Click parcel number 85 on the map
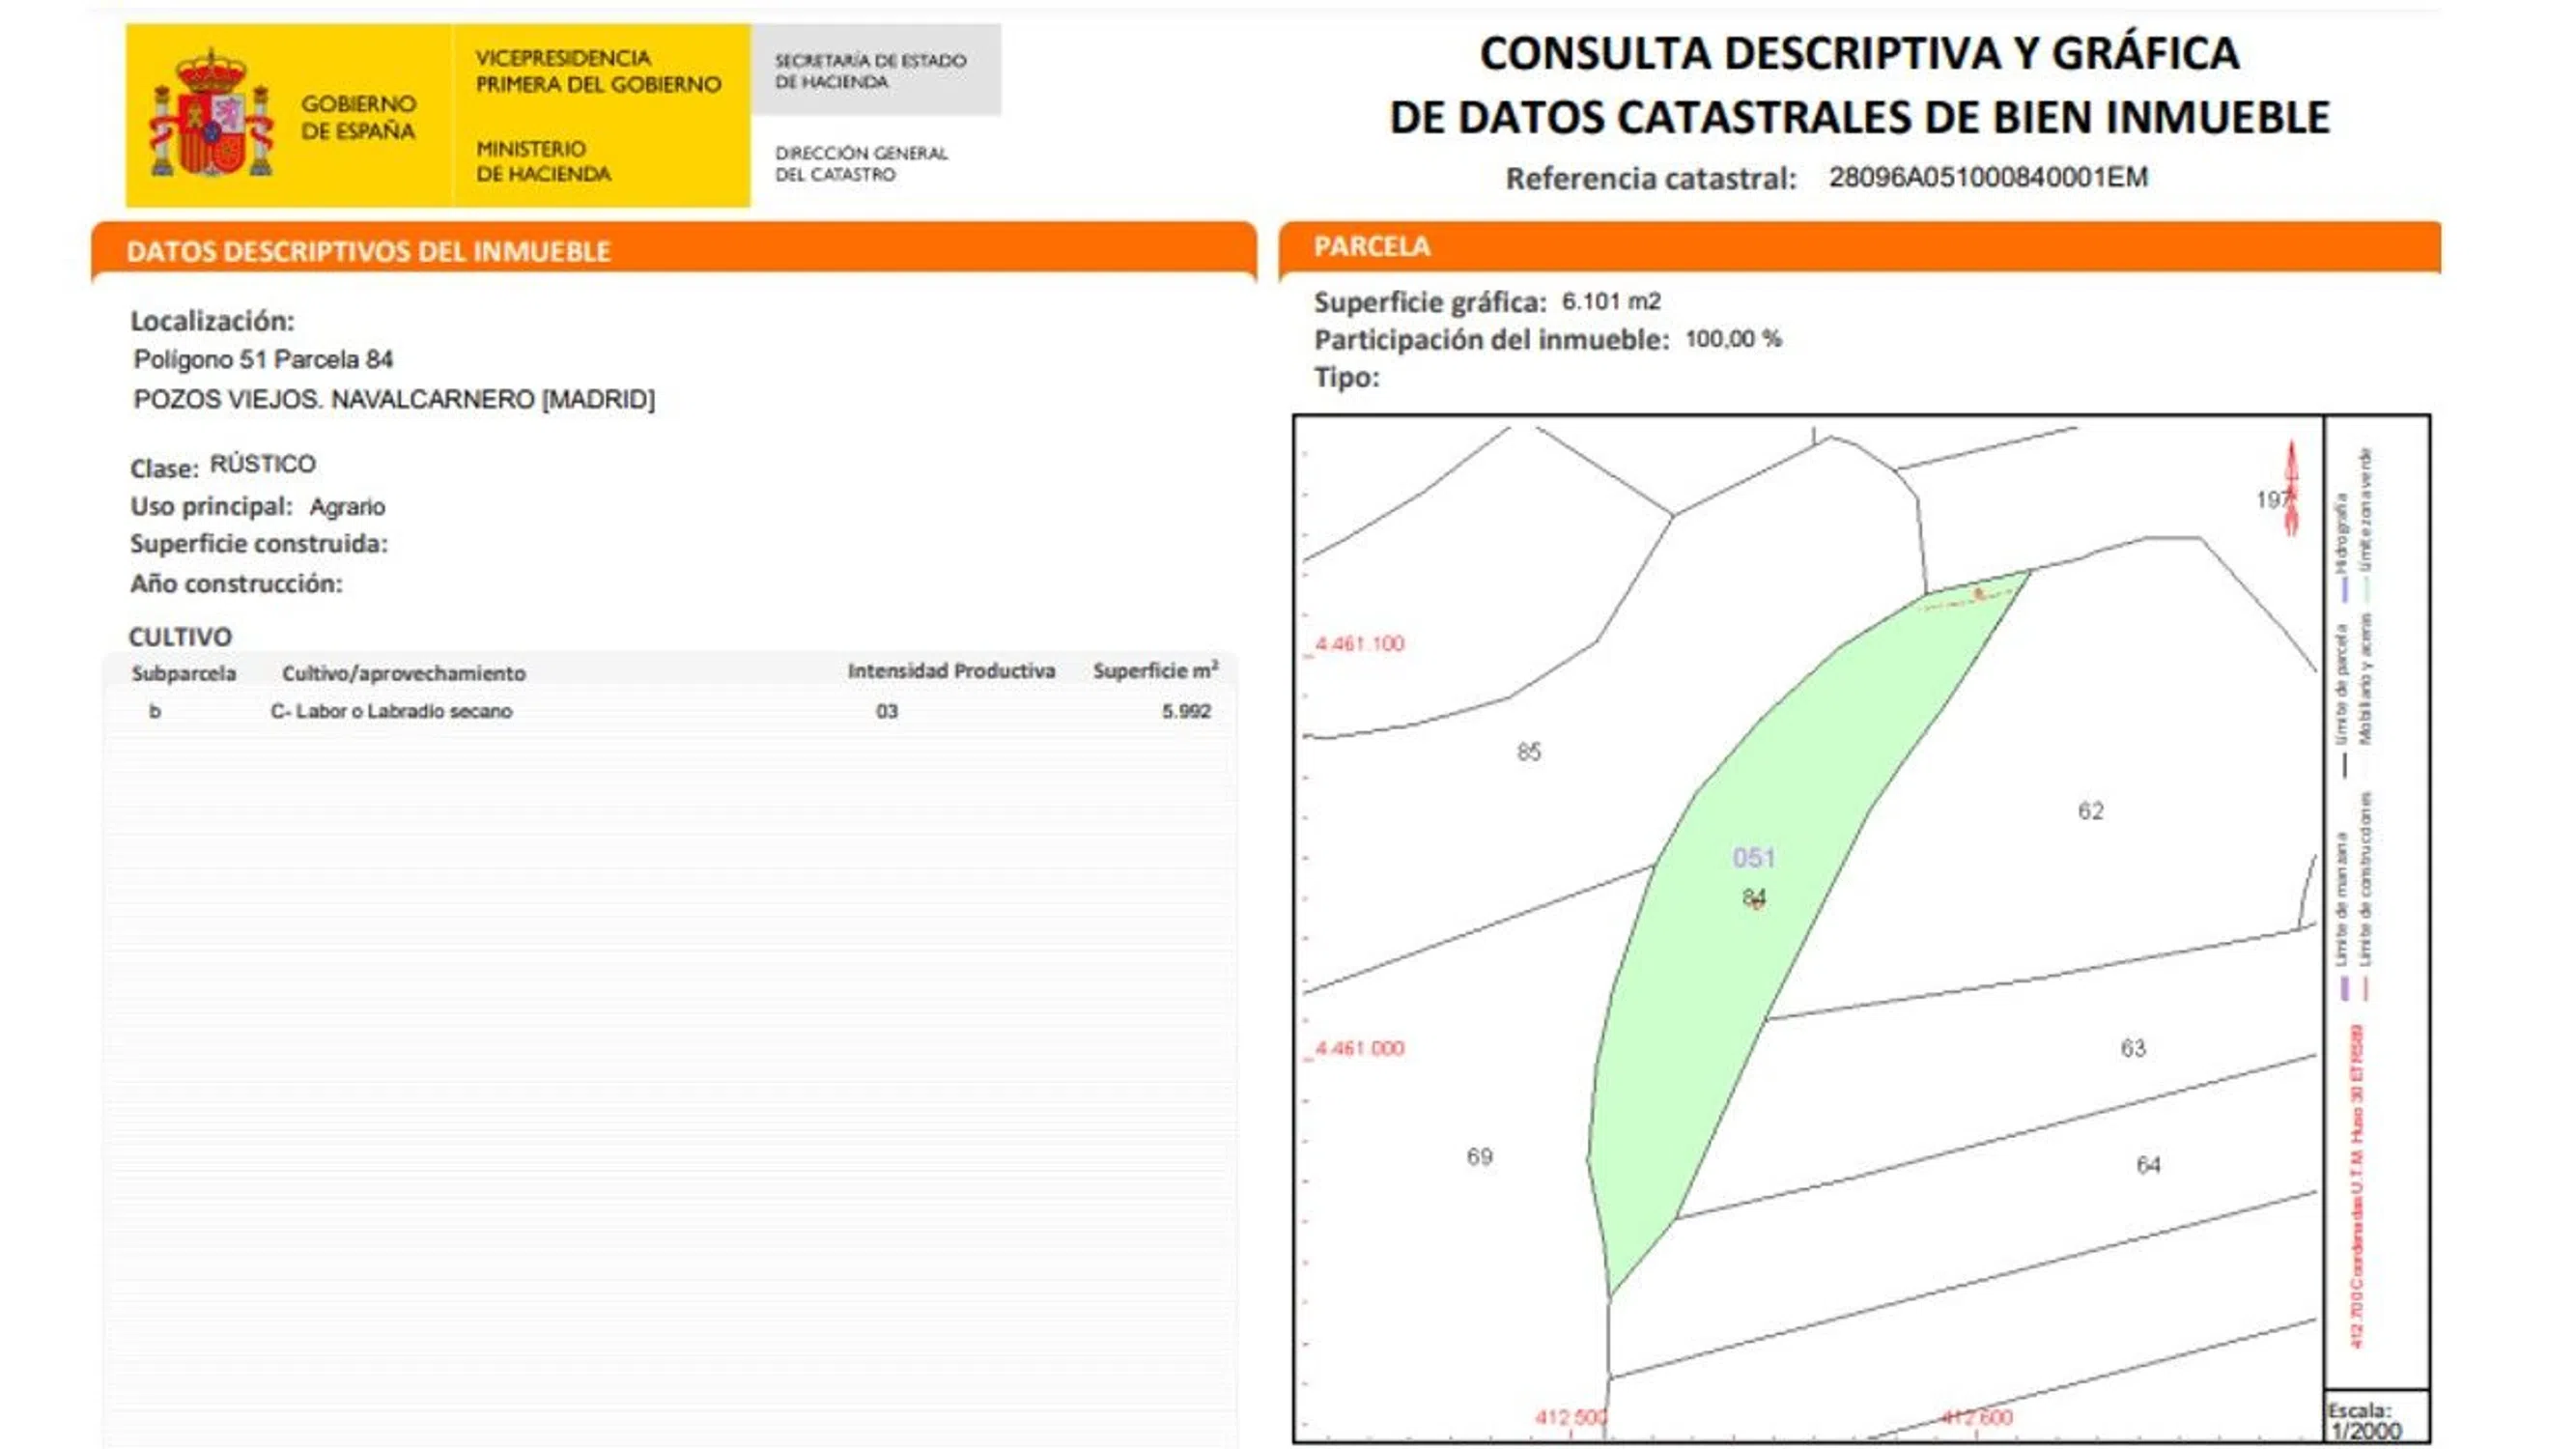The width and height of the screenshot is (2576, 1449). (x=1528, y=752)
